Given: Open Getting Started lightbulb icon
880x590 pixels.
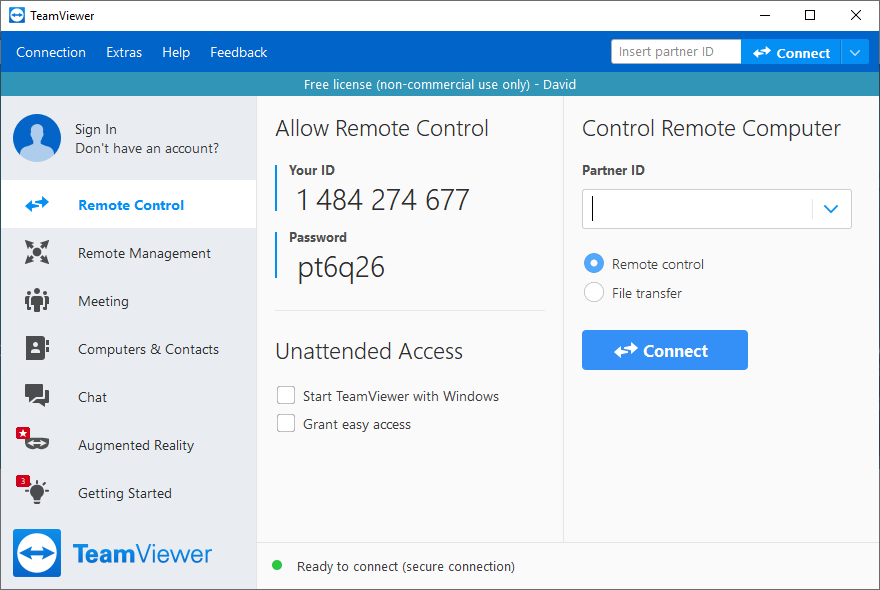Looking at the screenshot, I should click(34, 490).
